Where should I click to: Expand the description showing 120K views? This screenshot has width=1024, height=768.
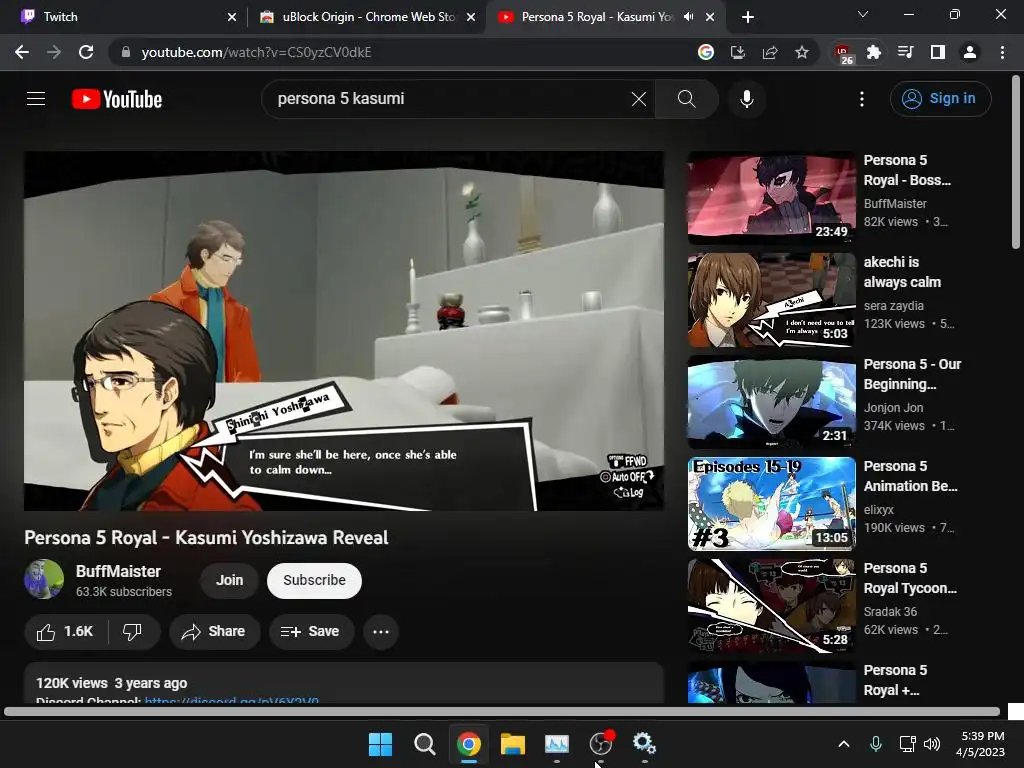[x=344, y=684]
